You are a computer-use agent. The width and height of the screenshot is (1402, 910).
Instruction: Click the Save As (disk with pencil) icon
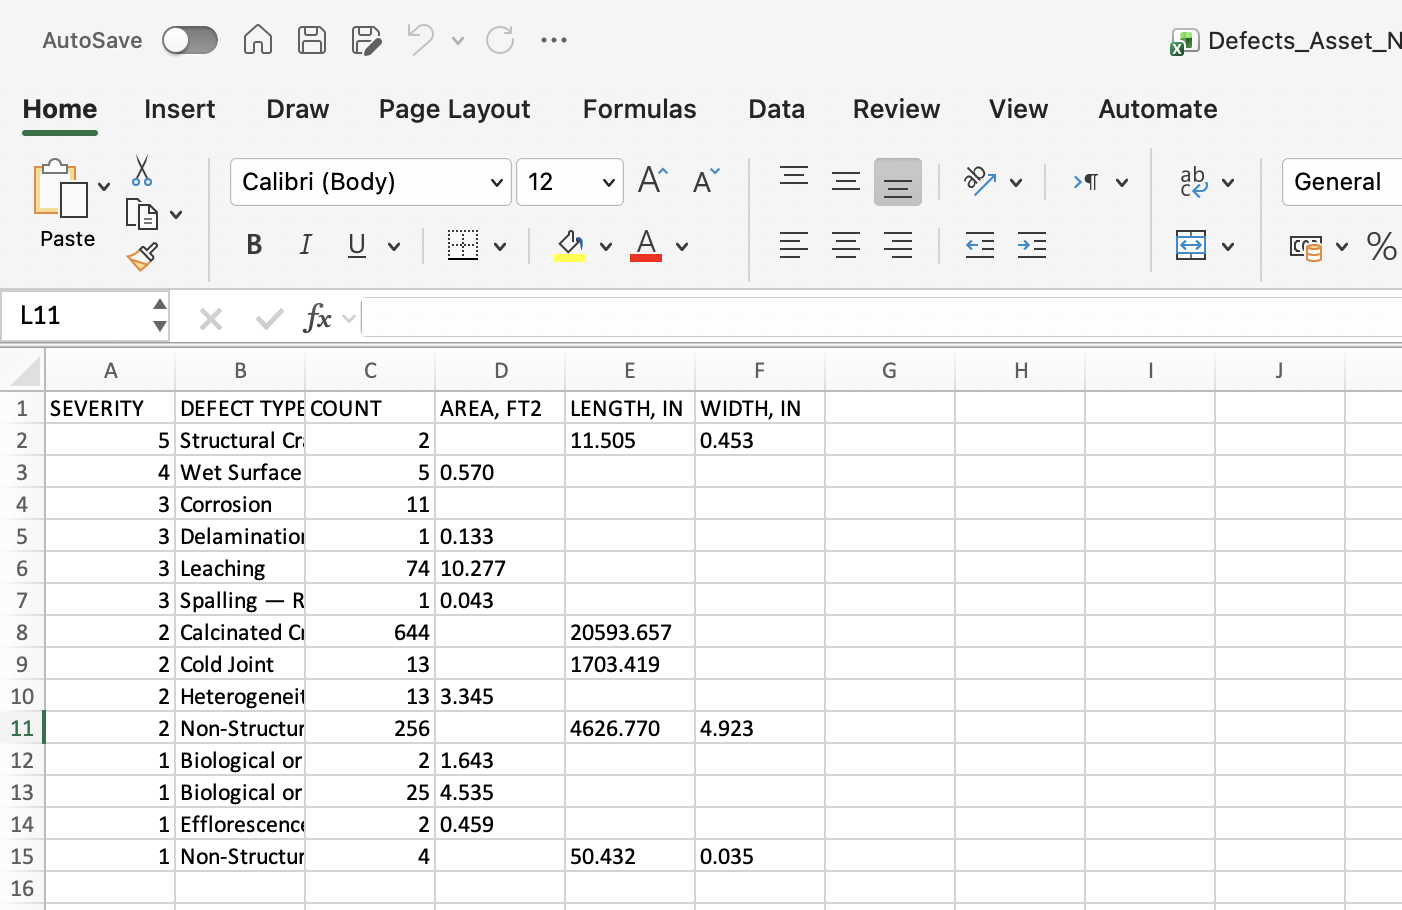tap(367, 40)
